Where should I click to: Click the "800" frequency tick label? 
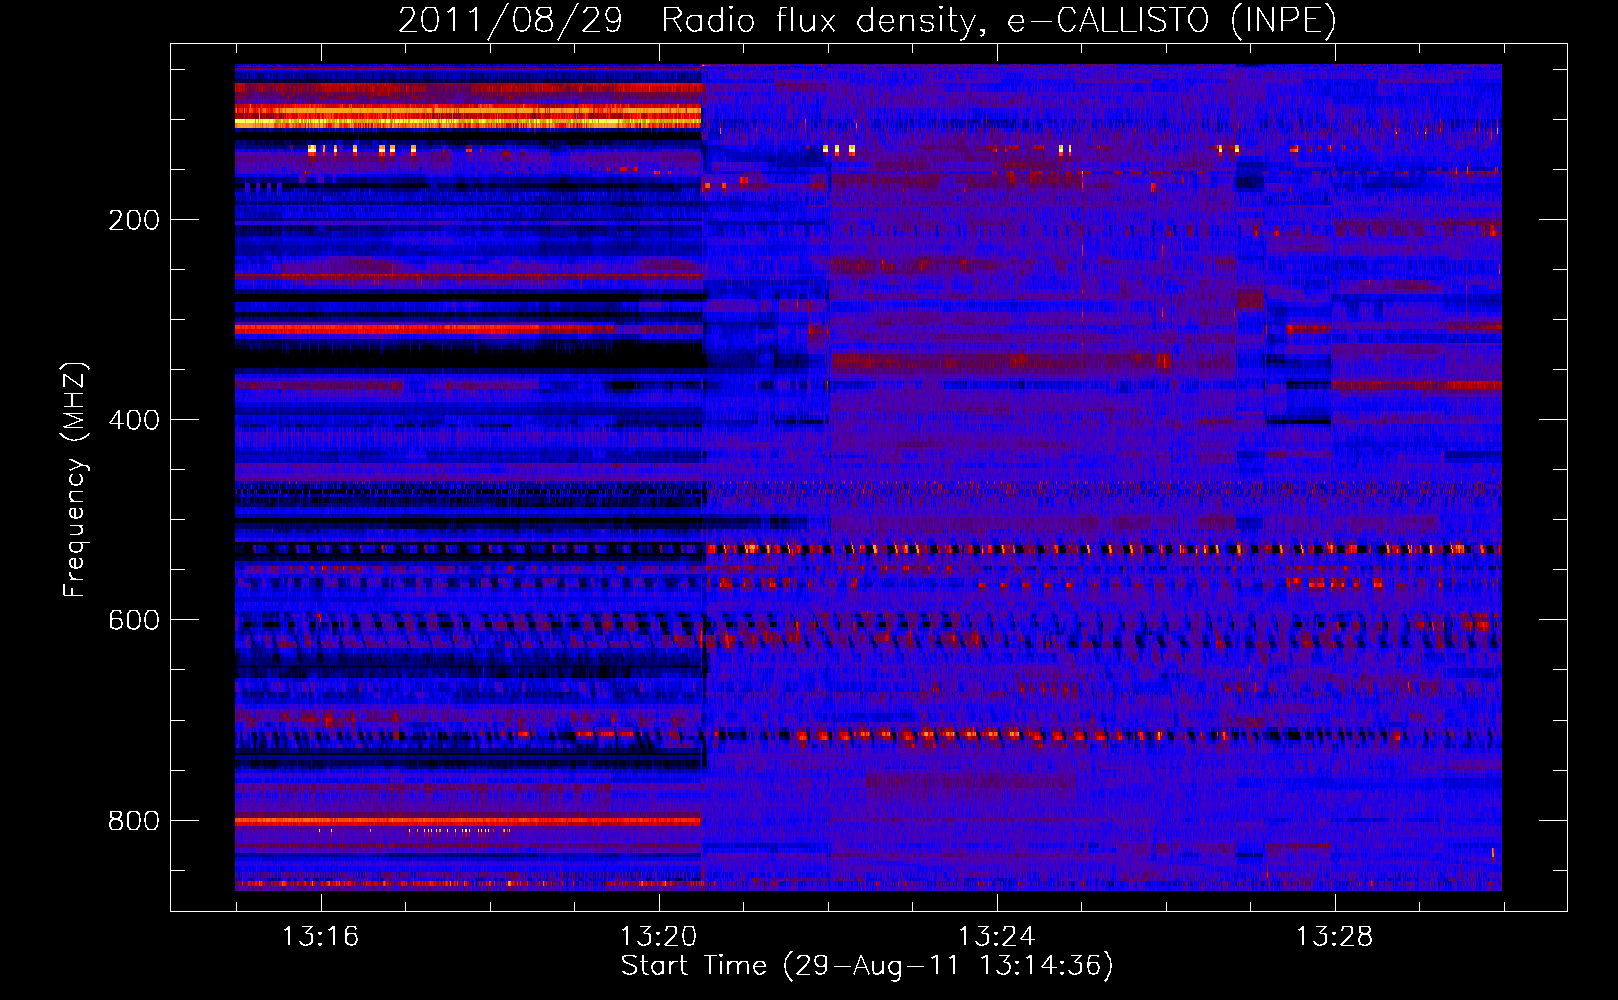tap(133, 821)
